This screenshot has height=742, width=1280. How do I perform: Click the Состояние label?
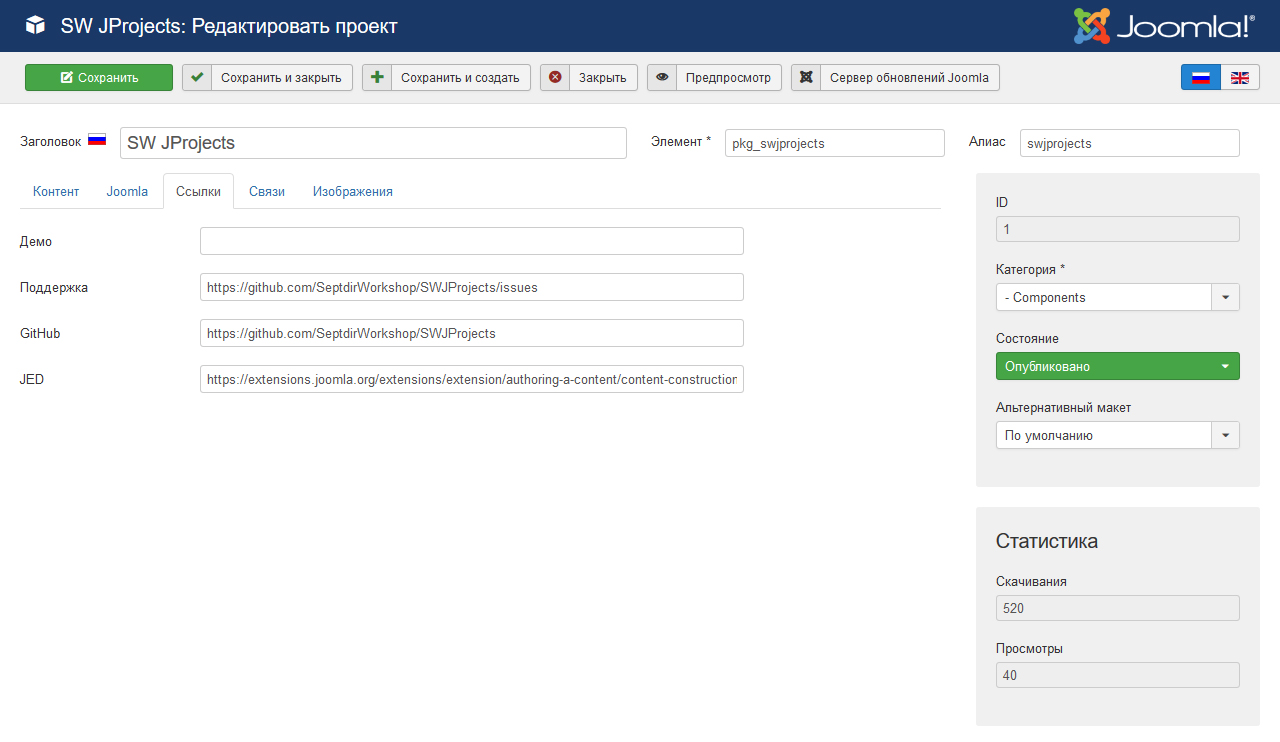click(1027, 338)
